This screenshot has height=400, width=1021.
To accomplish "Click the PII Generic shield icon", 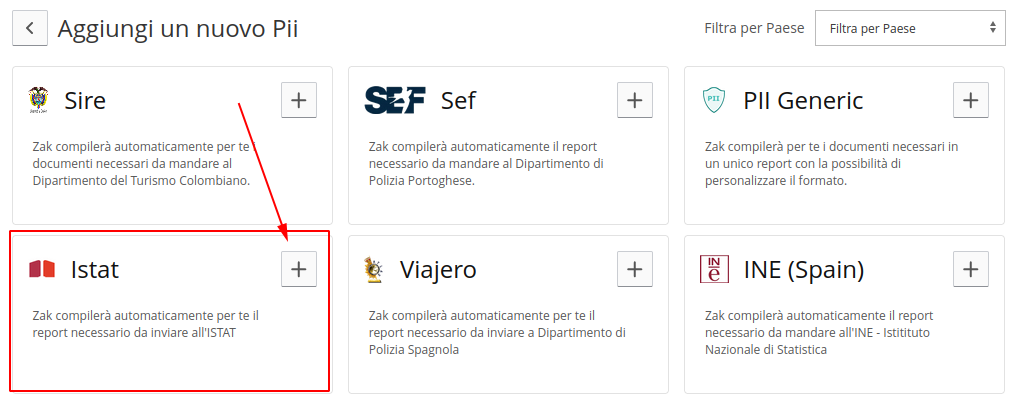I will 714,100.
